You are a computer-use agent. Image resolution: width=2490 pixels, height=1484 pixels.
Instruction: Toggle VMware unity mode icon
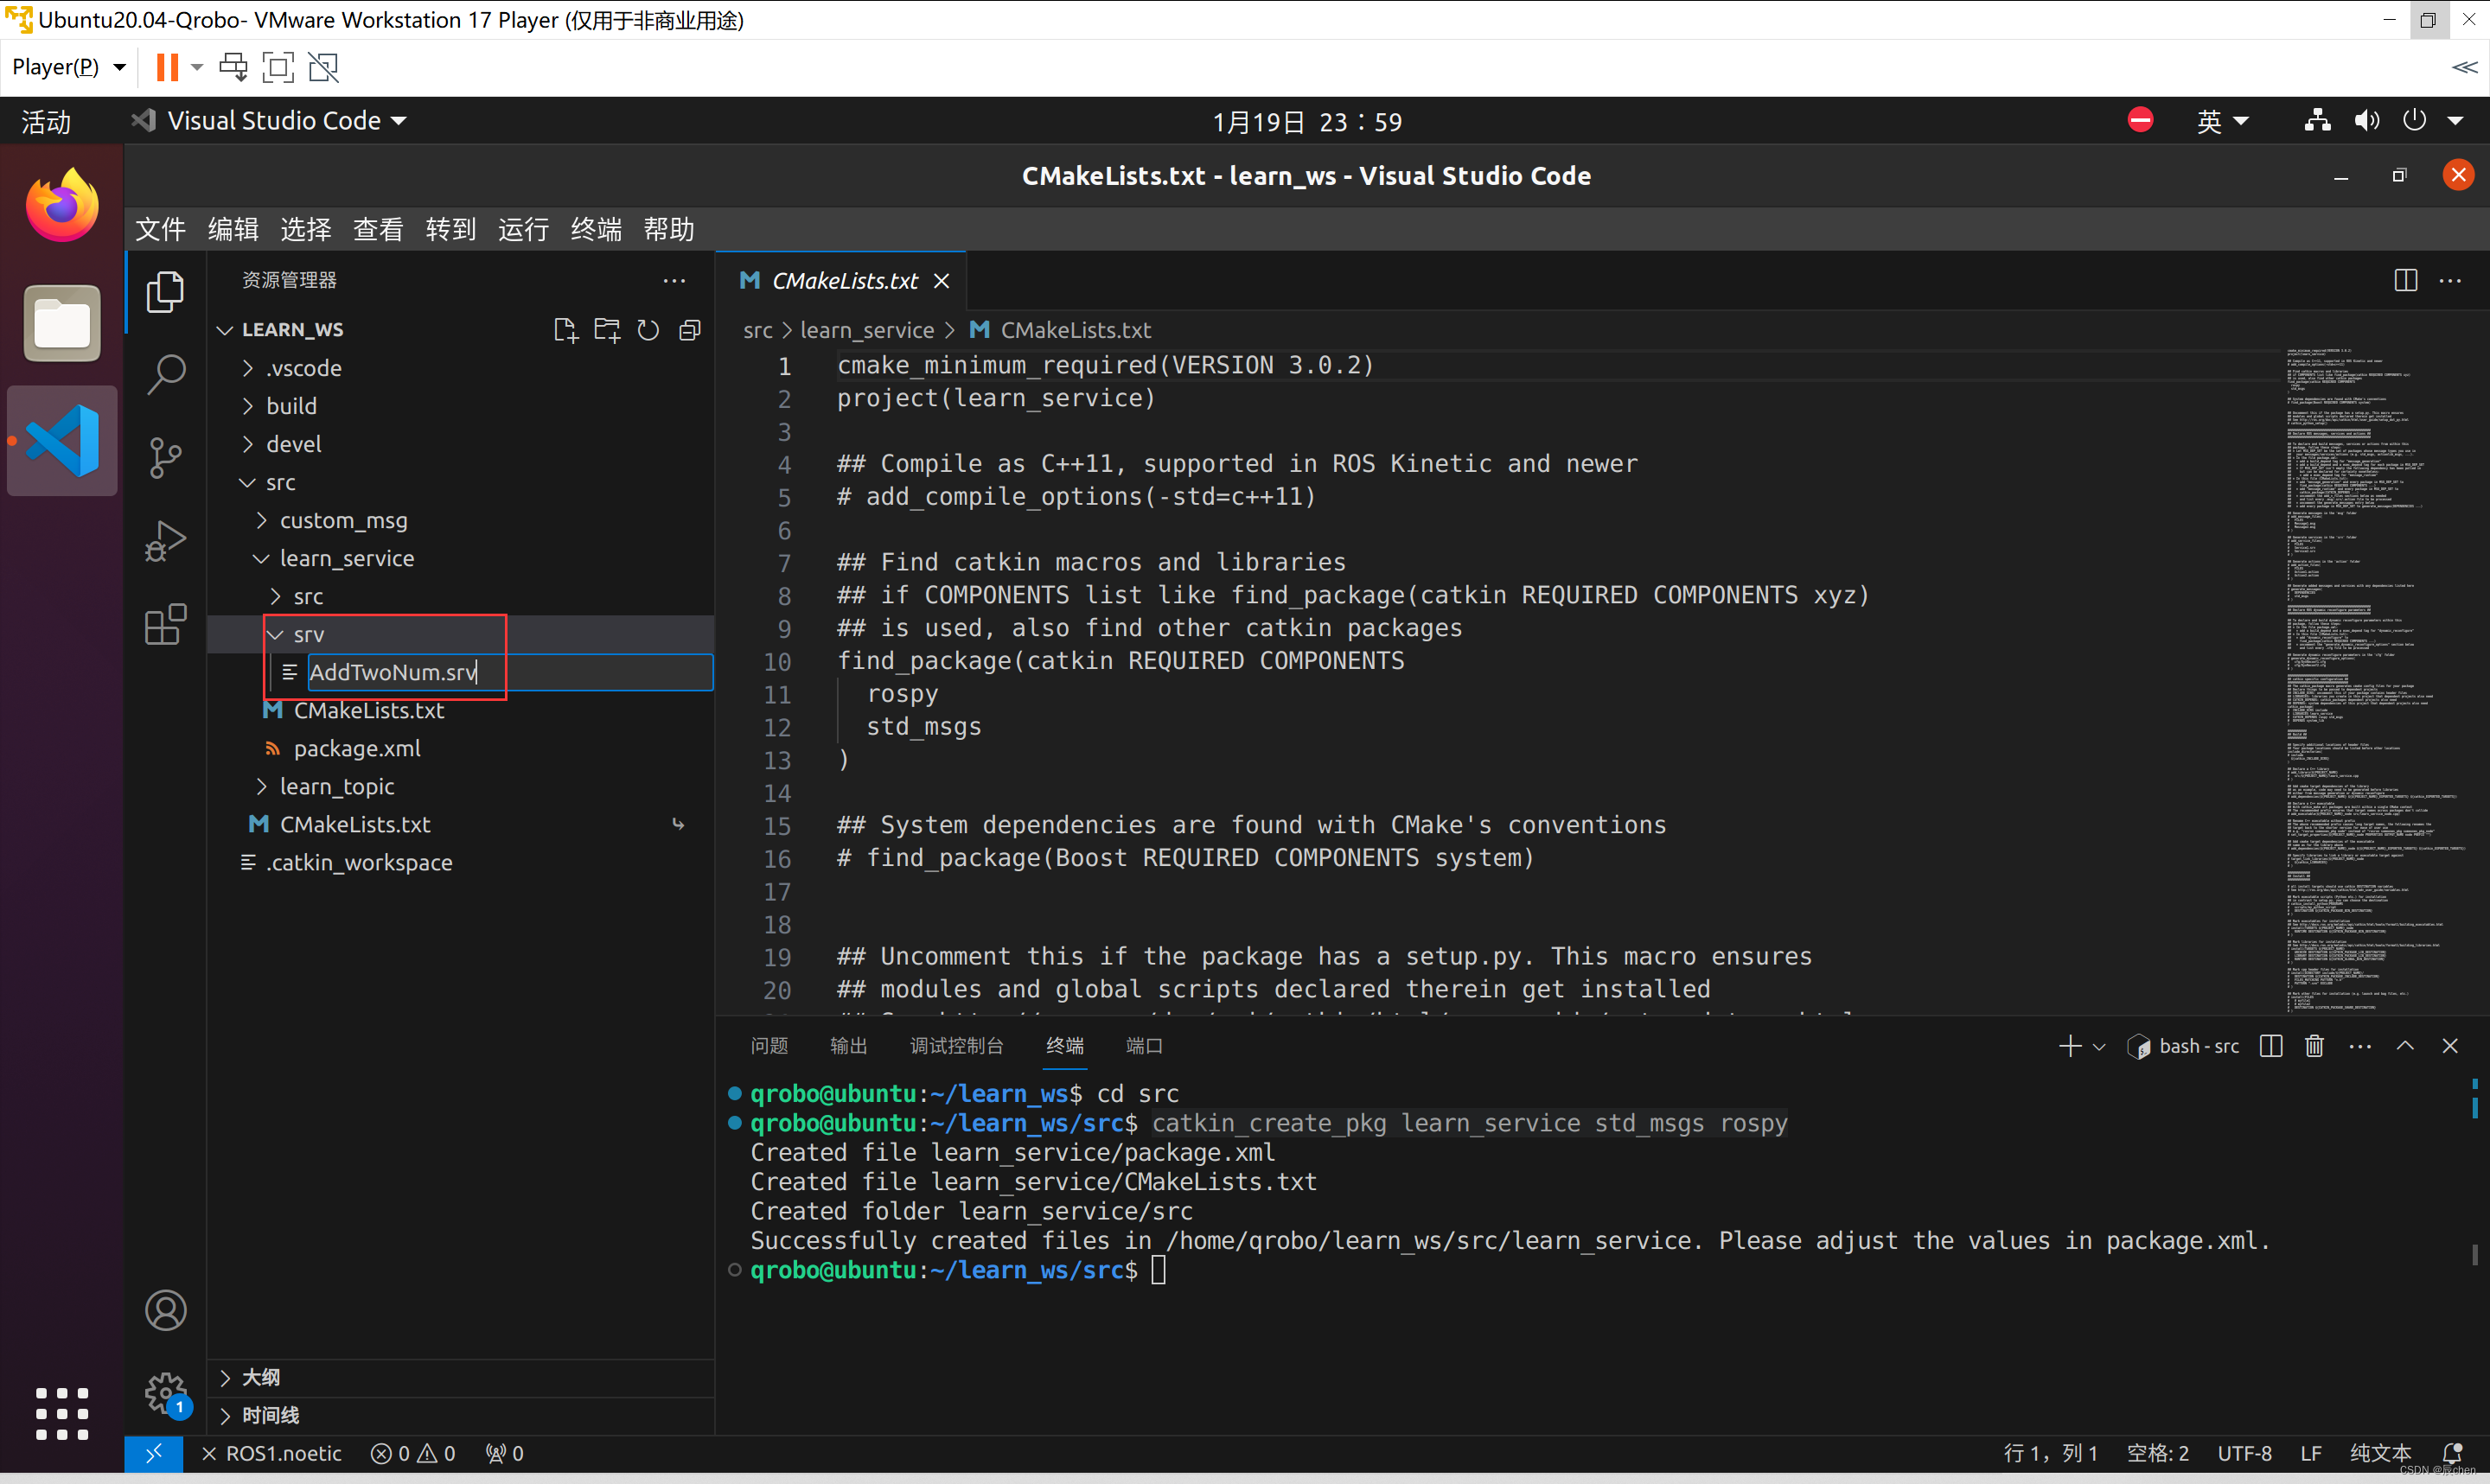(x=323, y=67)
